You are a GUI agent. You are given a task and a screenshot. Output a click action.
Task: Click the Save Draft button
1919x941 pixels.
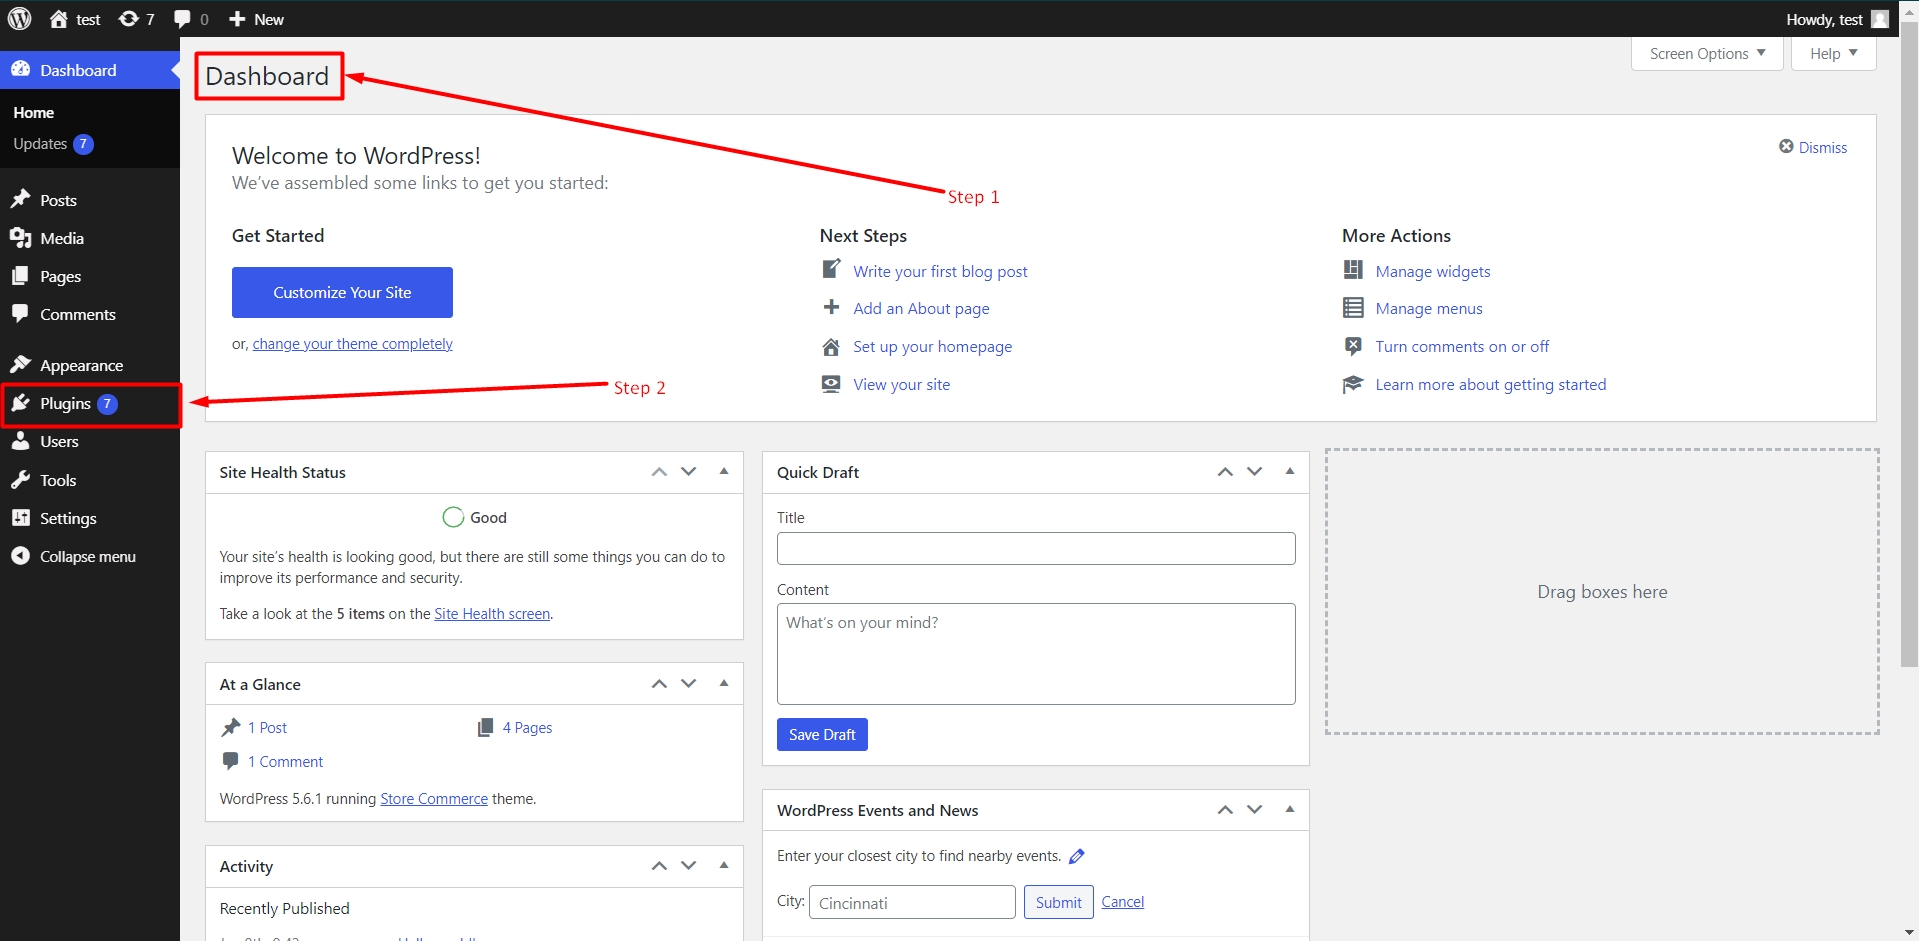(822, 734)
